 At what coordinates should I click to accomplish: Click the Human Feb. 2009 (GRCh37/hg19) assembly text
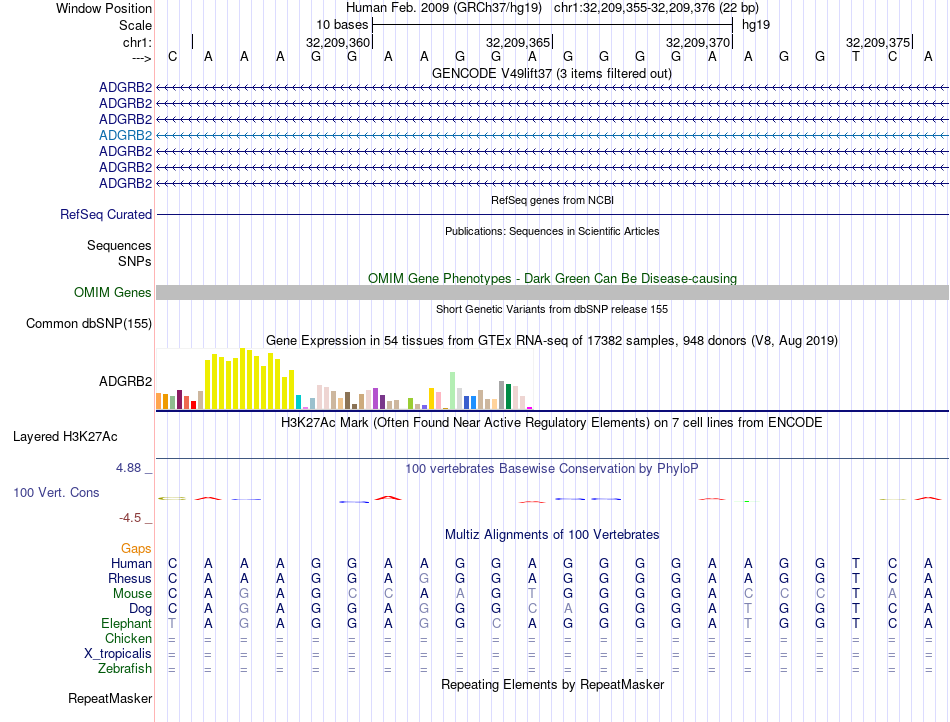tap(443, 8)
